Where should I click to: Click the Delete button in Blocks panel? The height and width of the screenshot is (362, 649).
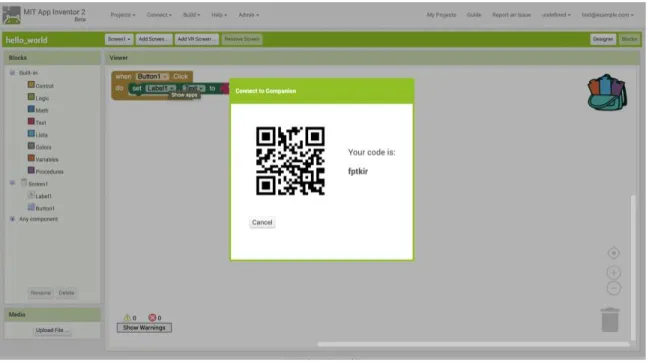tap(66, 293)
